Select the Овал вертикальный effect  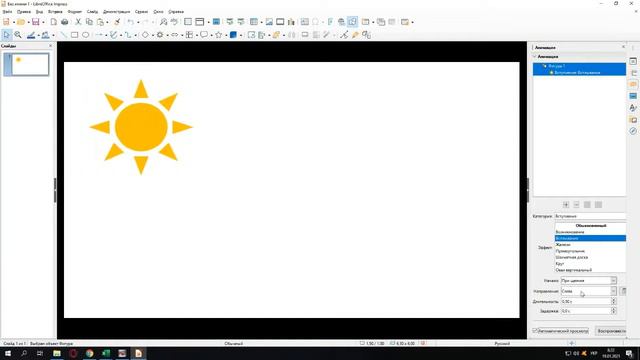(590, 270)
